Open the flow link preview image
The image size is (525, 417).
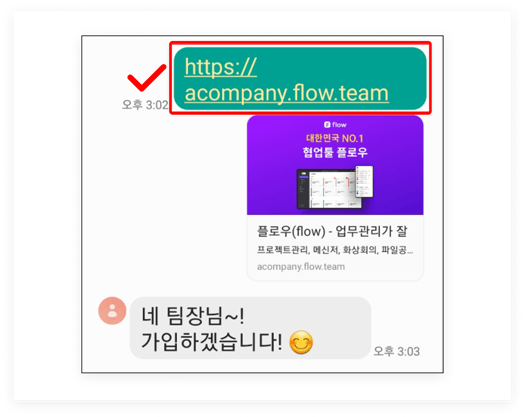[x=335, y=165]
